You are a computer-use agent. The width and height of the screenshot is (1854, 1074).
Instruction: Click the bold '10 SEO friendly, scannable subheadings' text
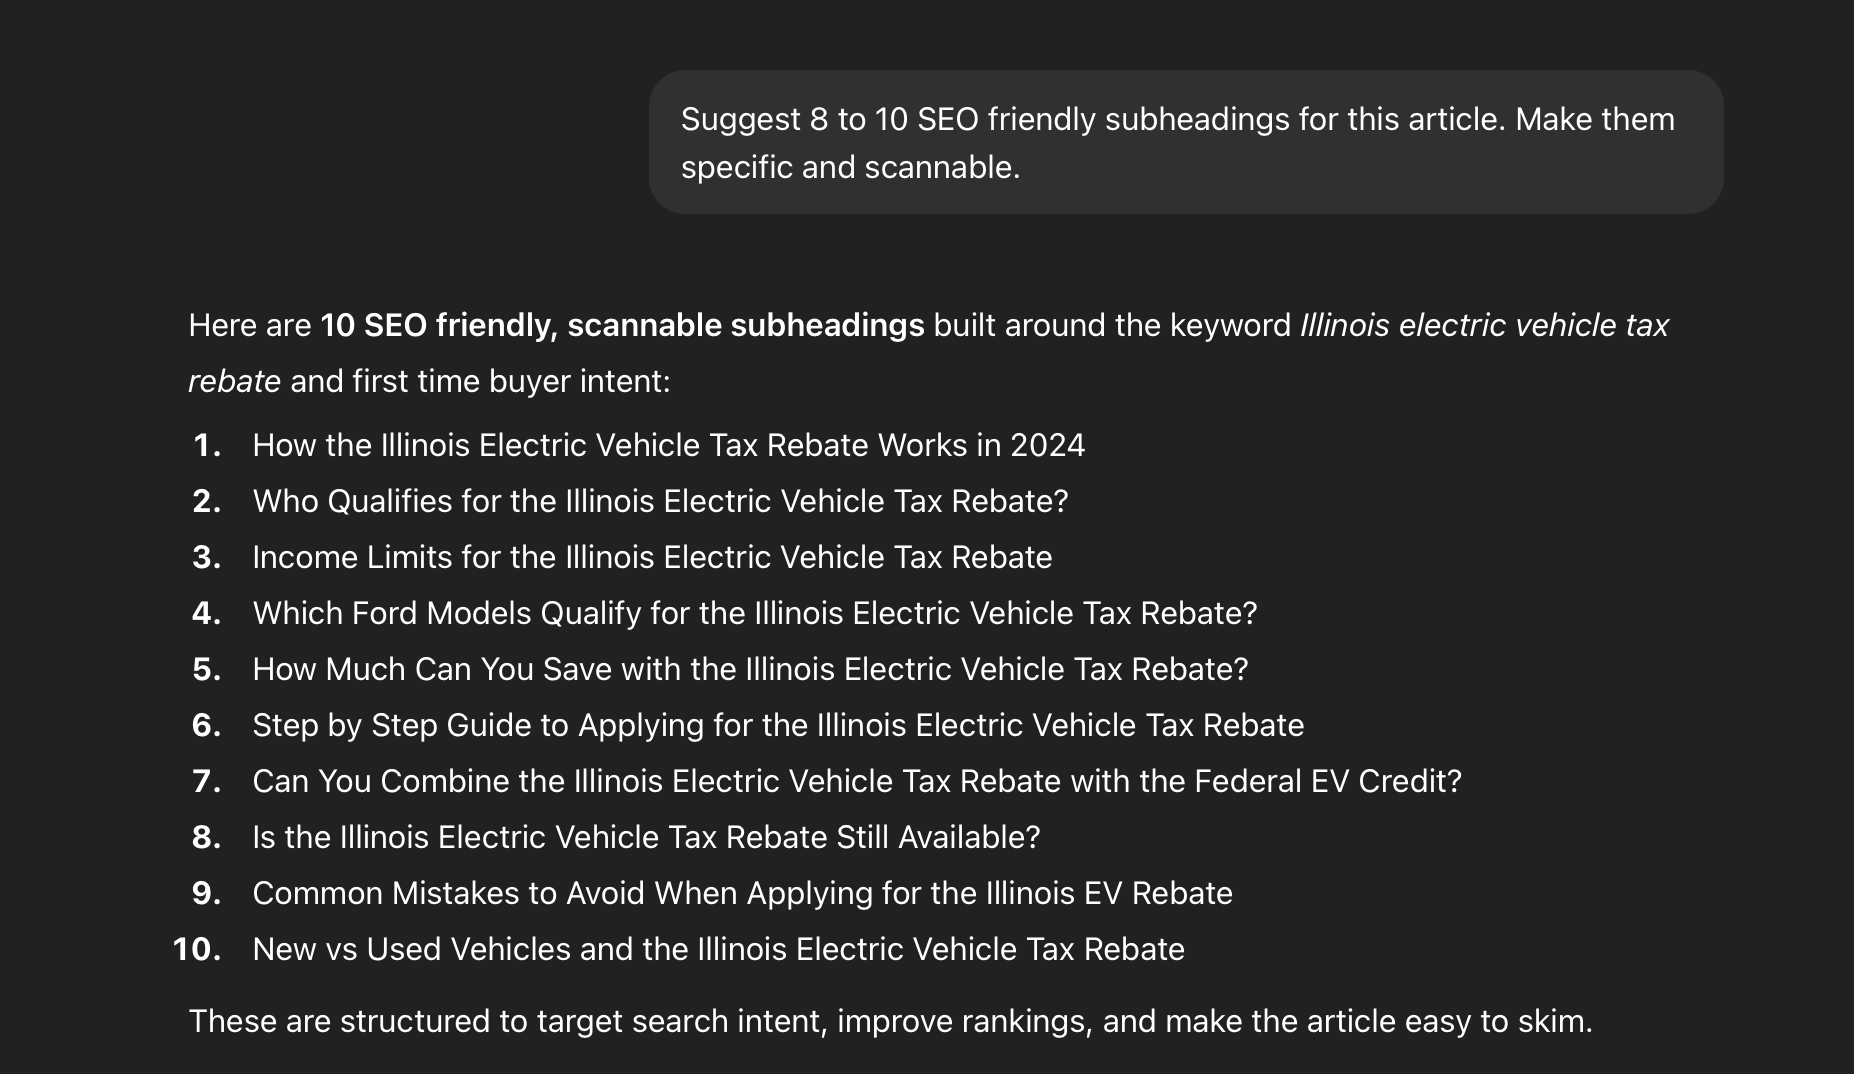click(622, 325)
